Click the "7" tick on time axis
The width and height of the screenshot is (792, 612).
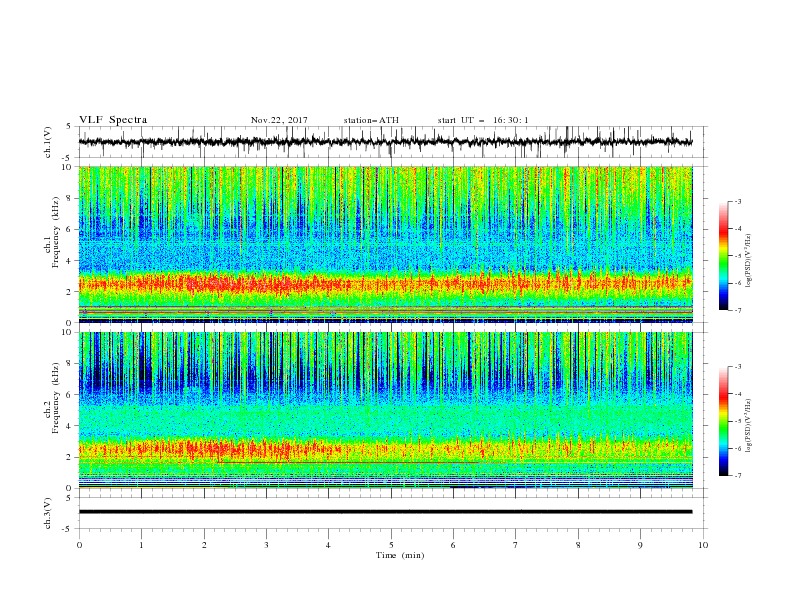[x=516, y=545]
